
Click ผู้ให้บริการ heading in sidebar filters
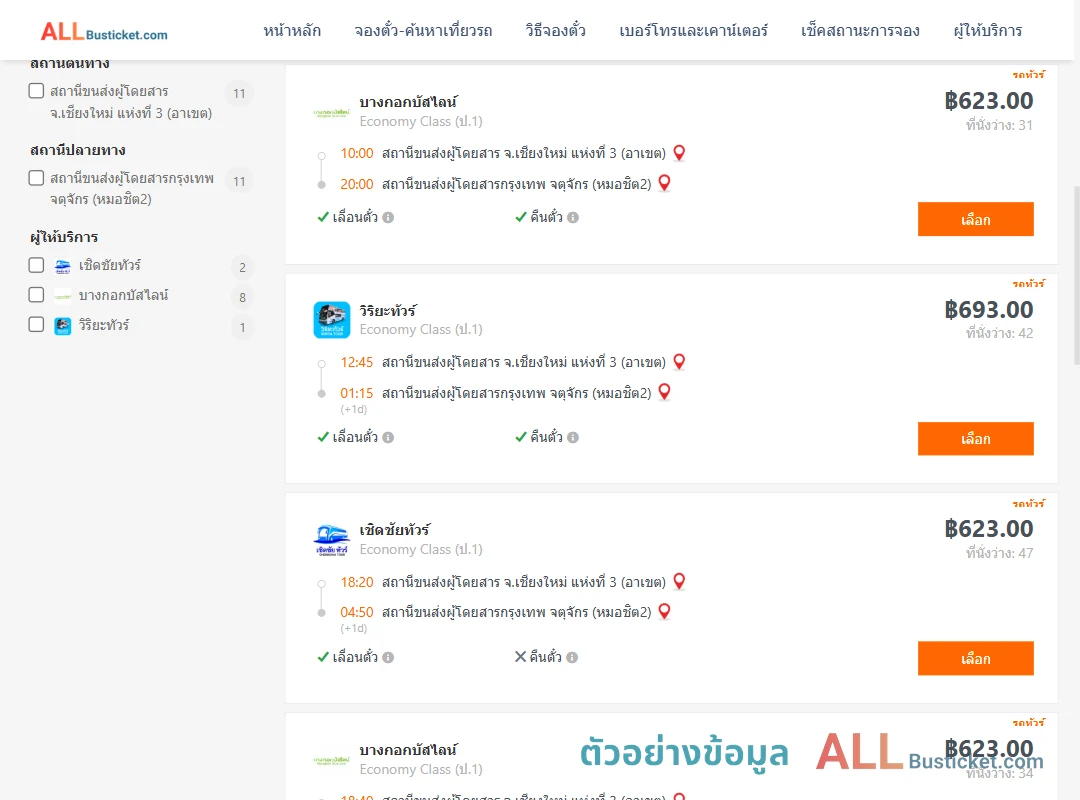click(64, 237)
